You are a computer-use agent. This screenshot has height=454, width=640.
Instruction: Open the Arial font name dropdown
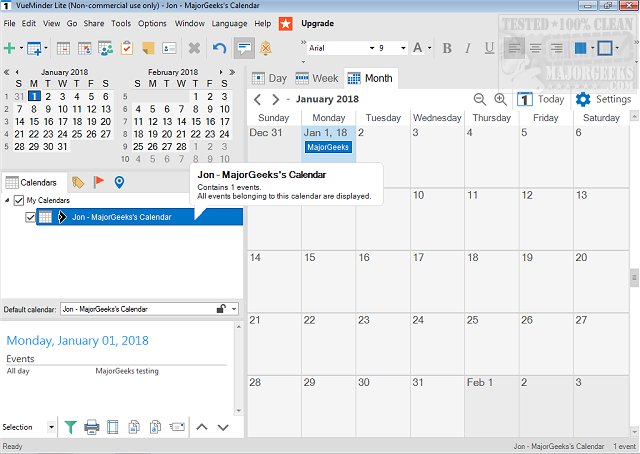[372, 48]
